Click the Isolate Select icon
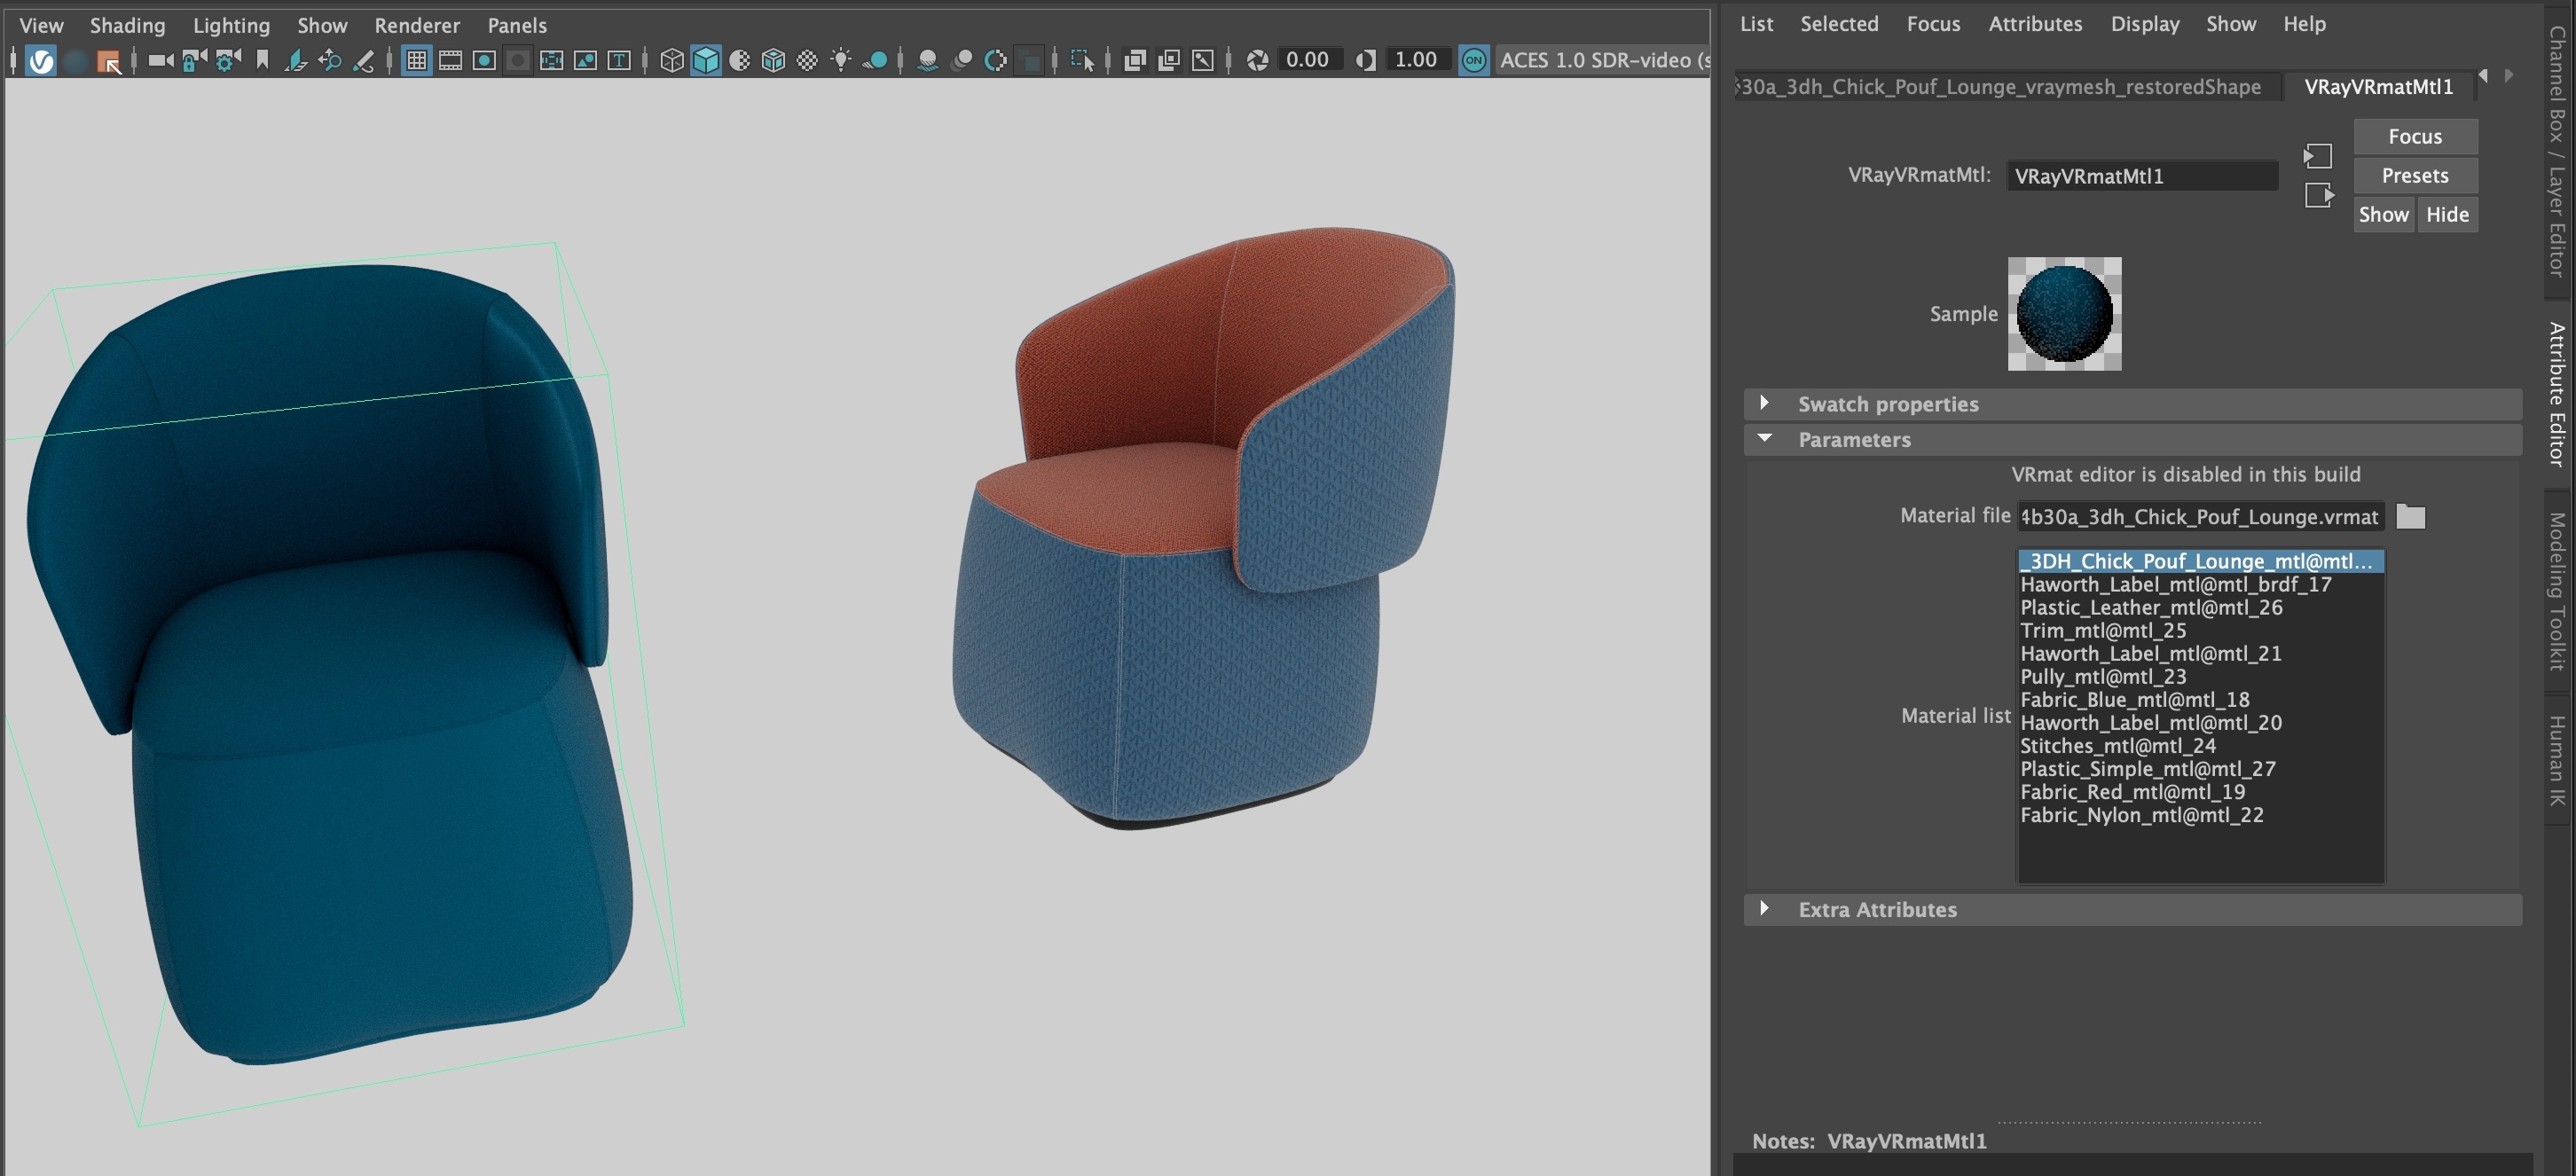Screen dimensions: 2576x1176 (x=1082, y=61)
